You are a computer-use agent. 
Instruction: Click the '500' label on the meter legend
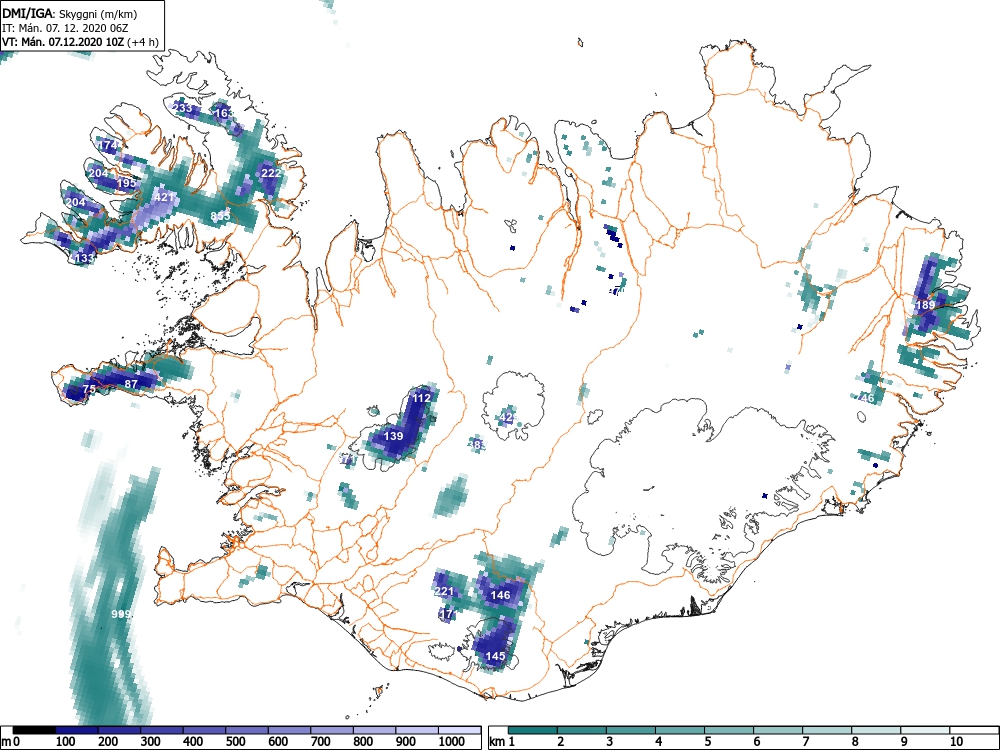(236, 742)
